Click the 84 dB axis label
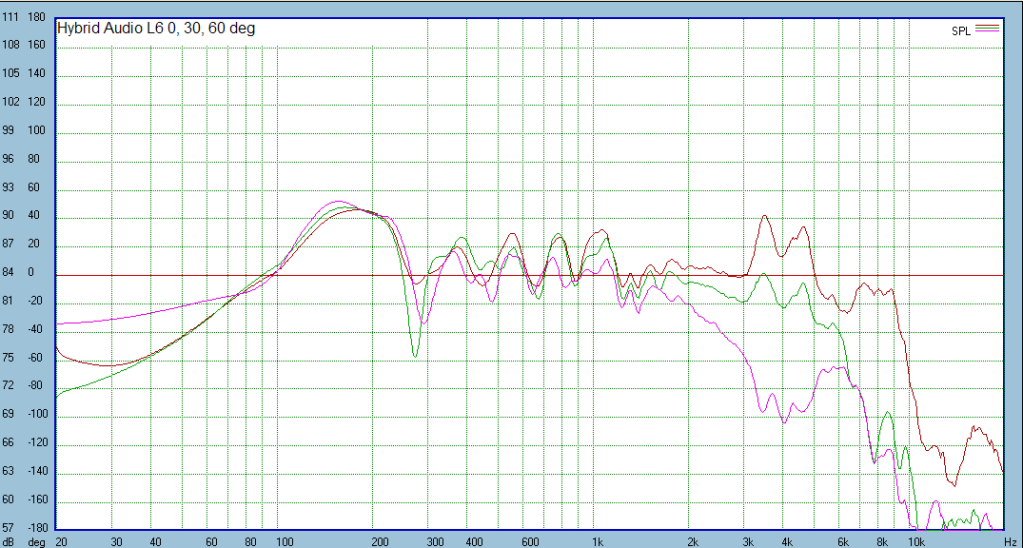This screenshot has width=1023, height=548. (10, 273)
